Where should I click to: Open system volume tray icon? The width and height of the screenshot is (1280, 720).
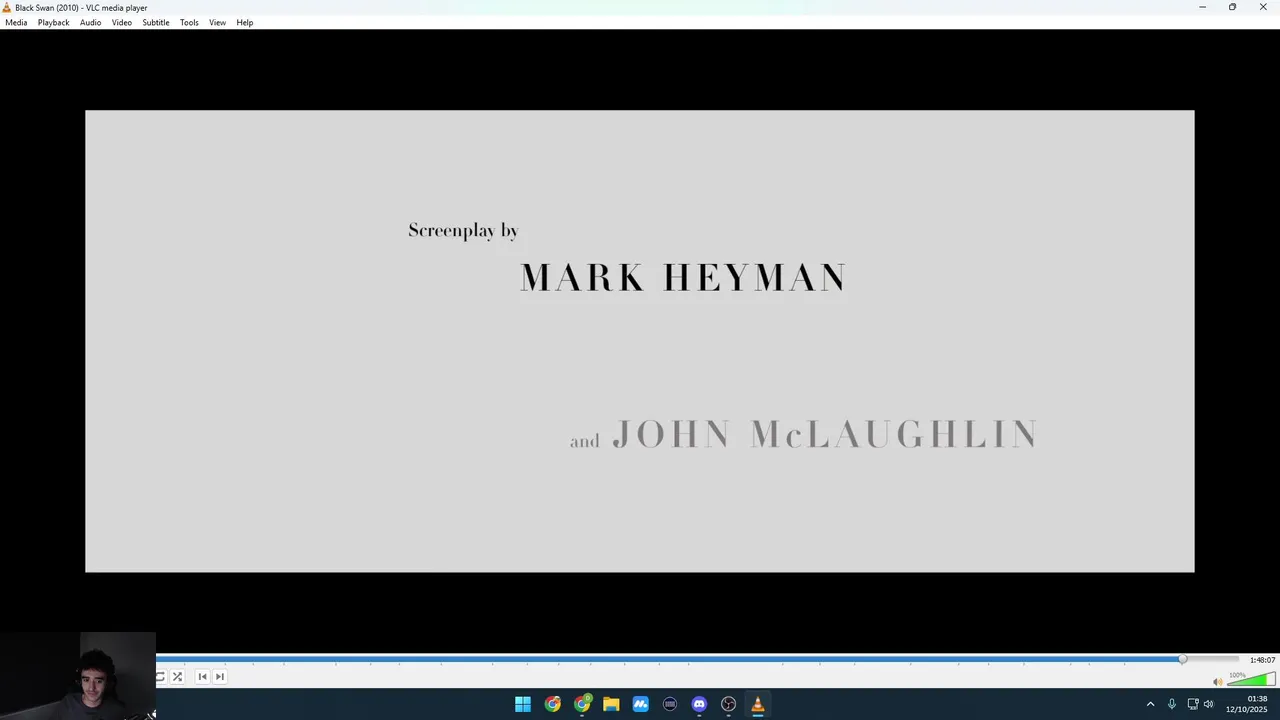[x=1209, y=704]
